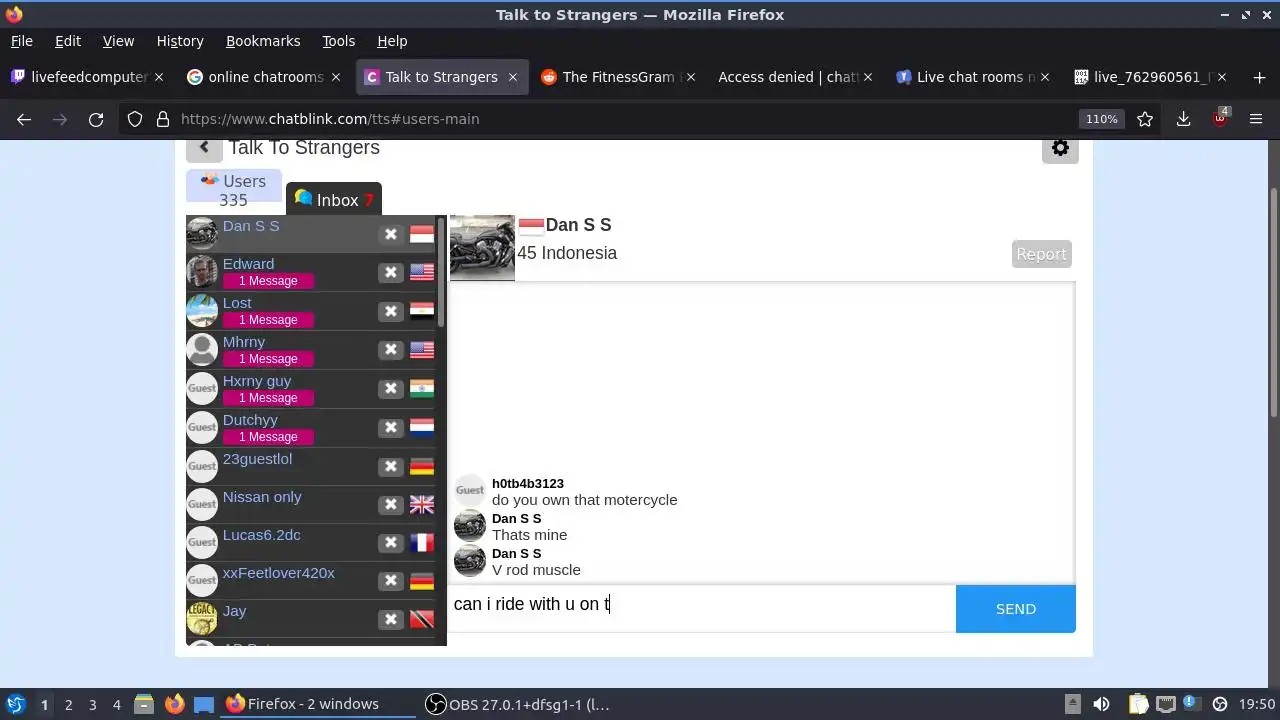The width and height of the screenshot is (1280, 720).
Task: Open the Tools menu
Action: point(338,41)
